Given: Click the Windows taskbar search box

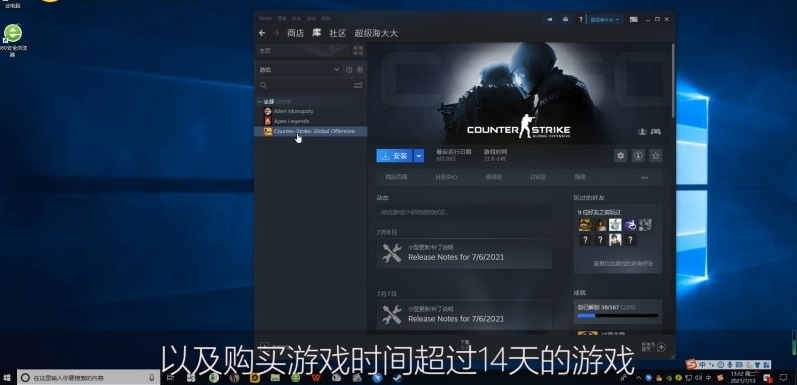Looking at the screenshot, I should coord(89,378).
